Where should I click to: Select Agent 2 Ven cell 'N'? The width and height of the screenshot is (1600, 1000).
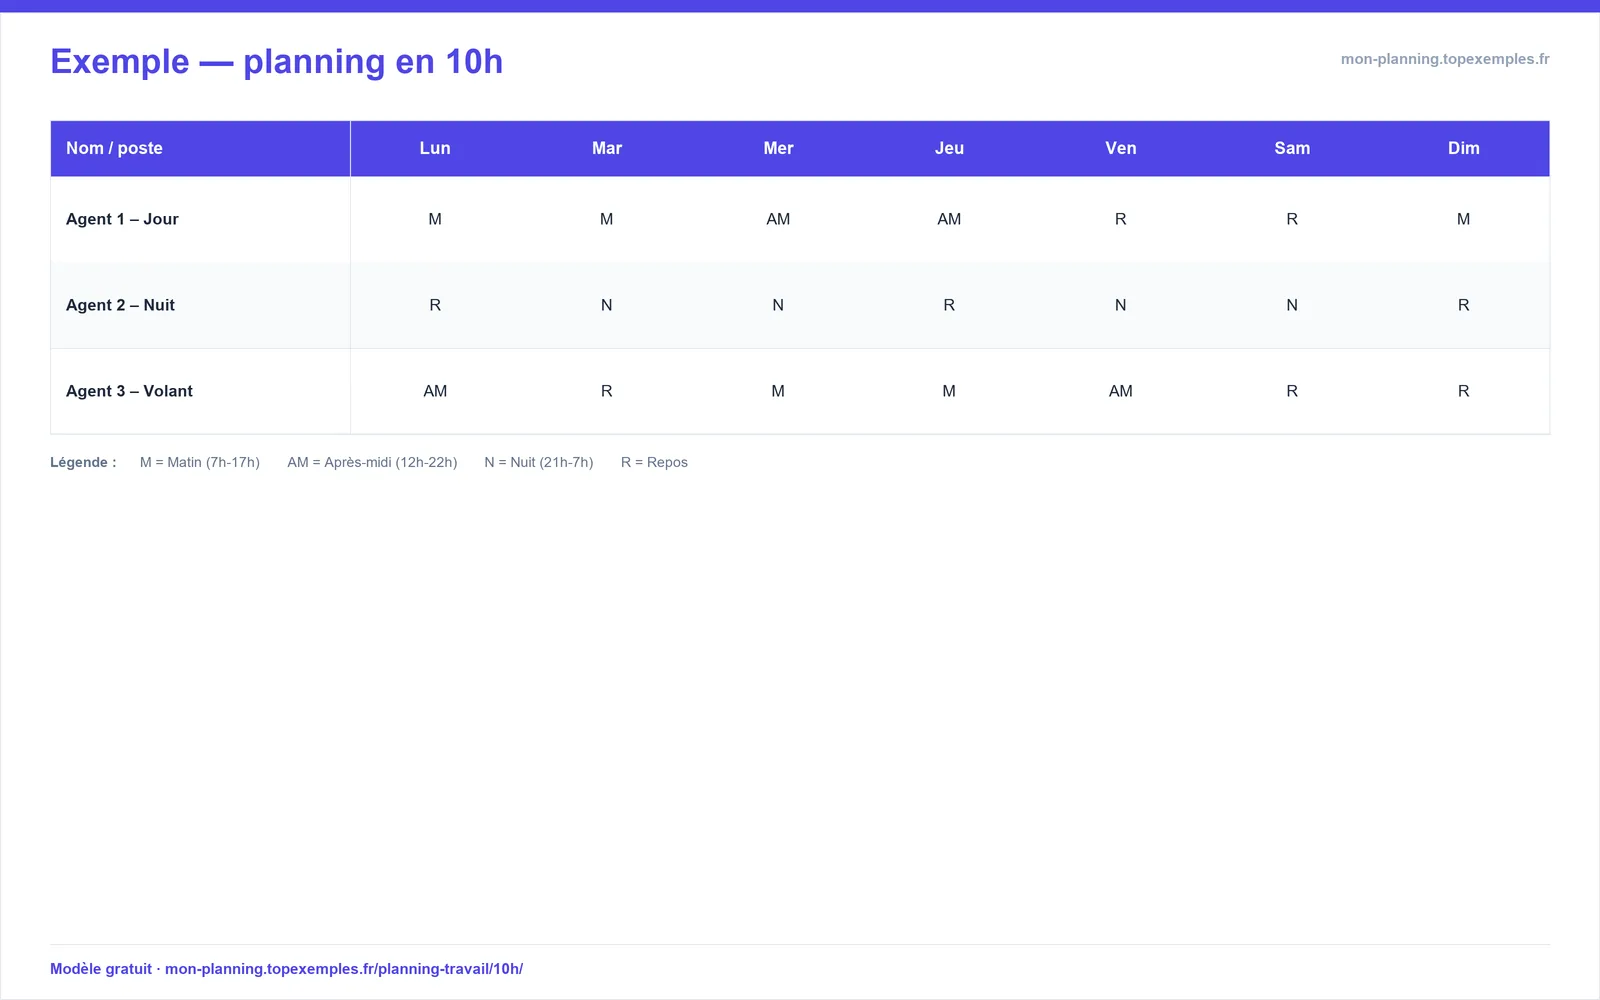(x=1121, y=305)
